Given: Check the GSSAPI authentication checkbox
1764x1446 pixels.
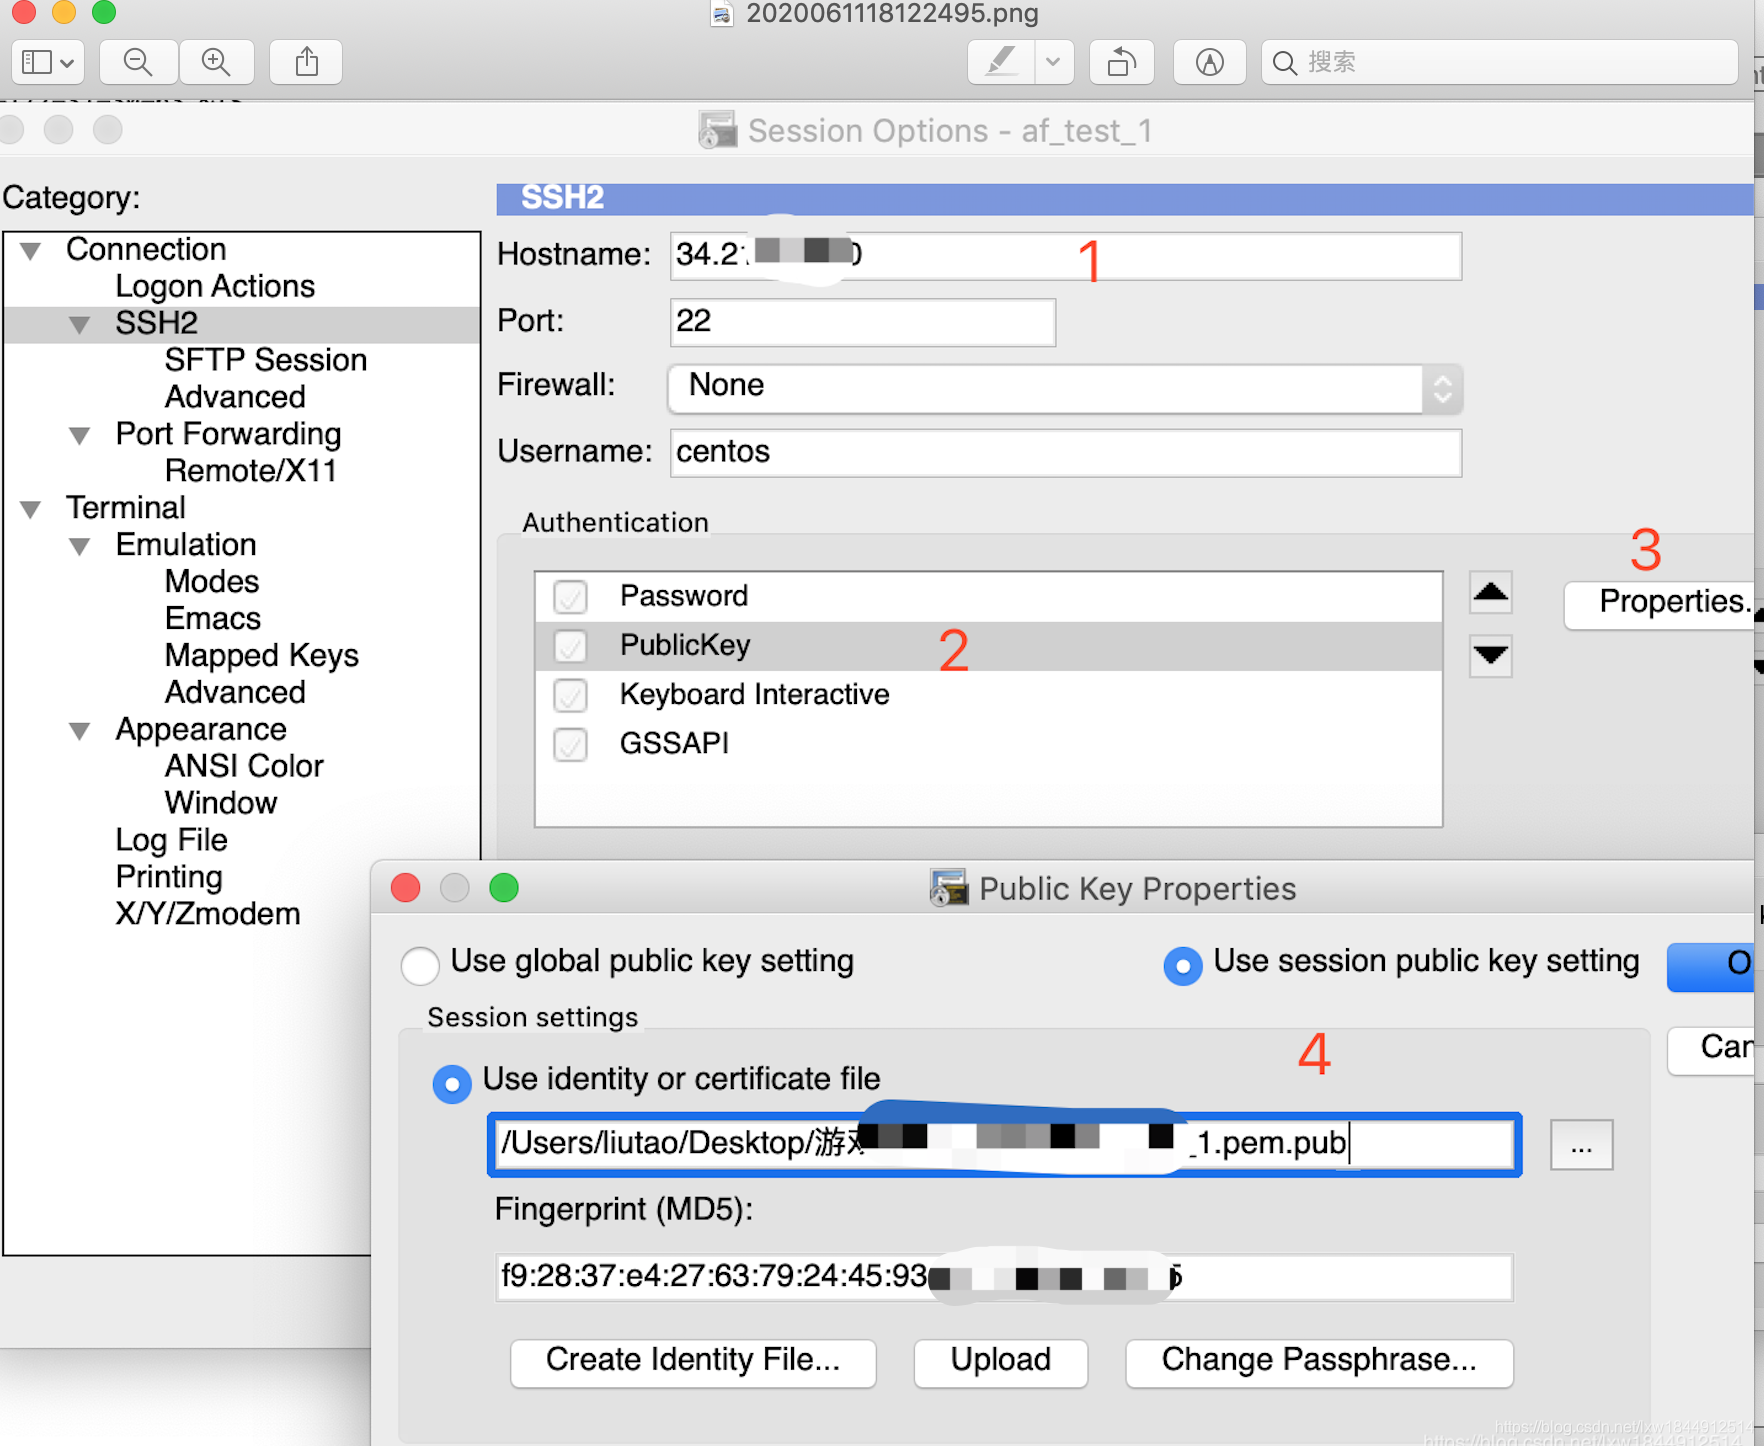Looking at the screenshot, I should tap(569, 745).
